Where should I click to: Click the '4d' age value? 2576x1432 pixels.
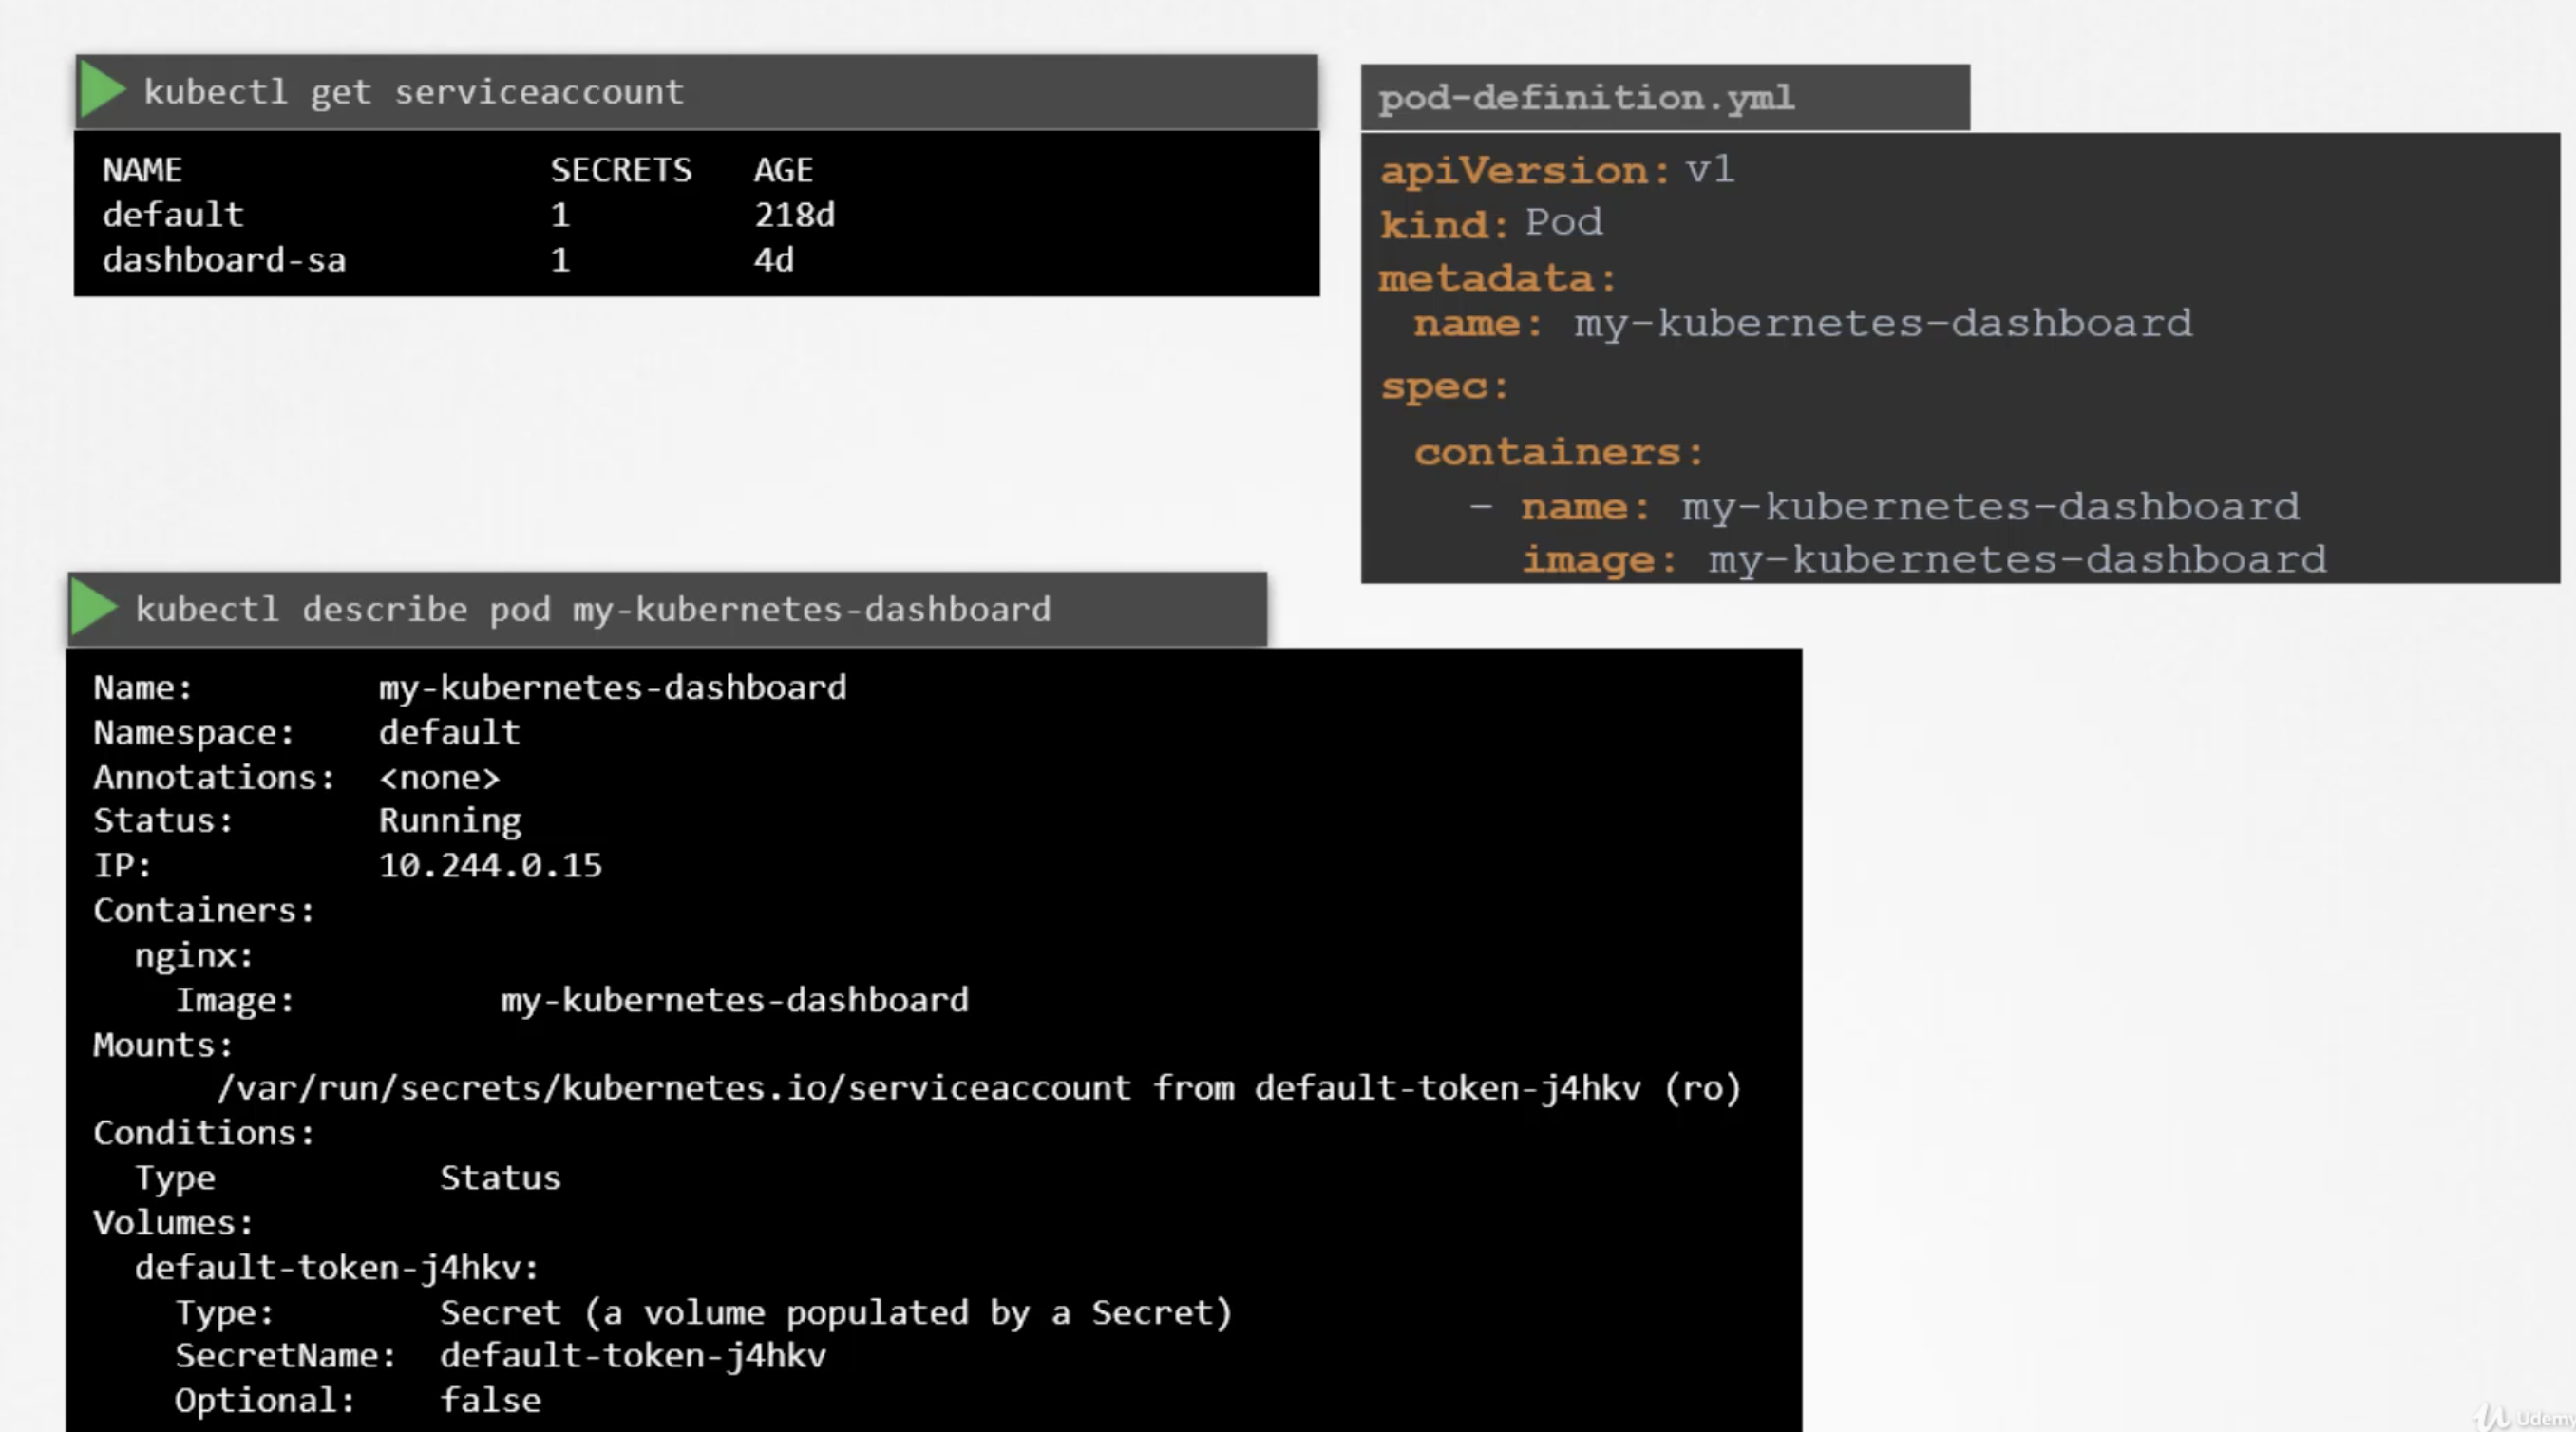774,260
